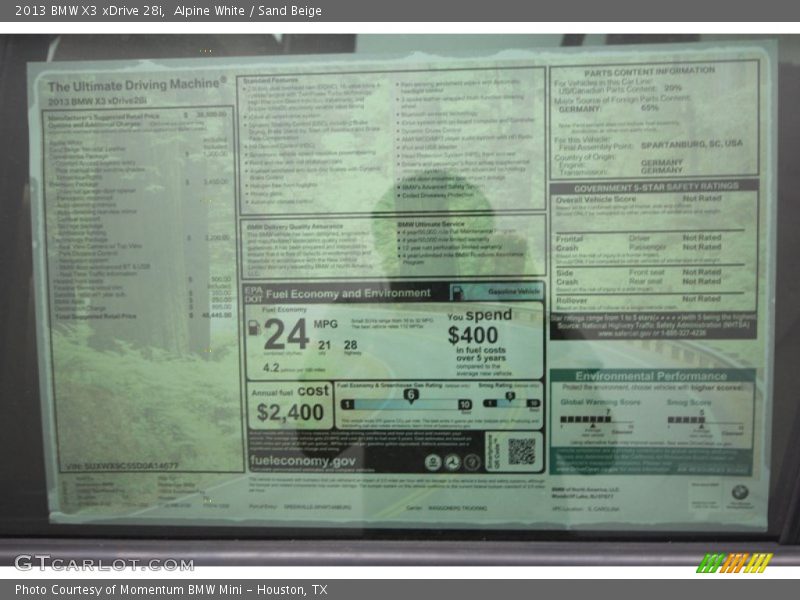Click the large 24 combined MPG figure

286,335
